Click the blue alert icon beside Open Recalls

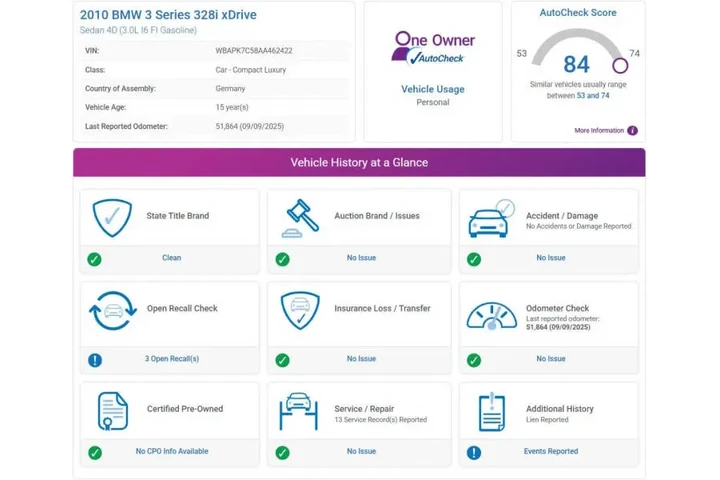[x=94, y=360]
